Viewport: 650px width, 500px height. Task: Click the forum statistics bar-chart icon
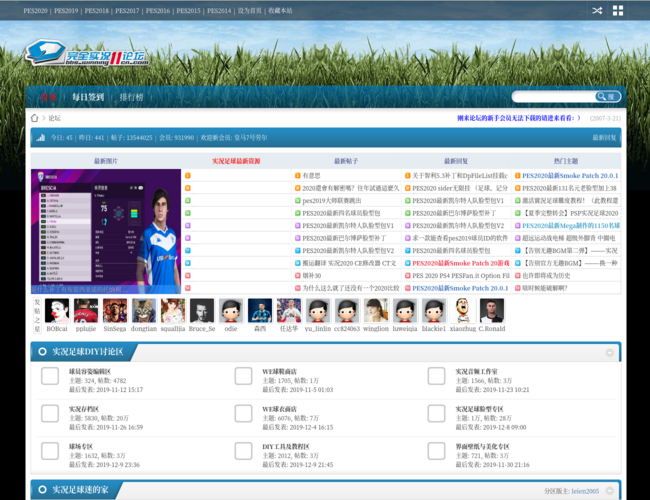pos(41,138)
